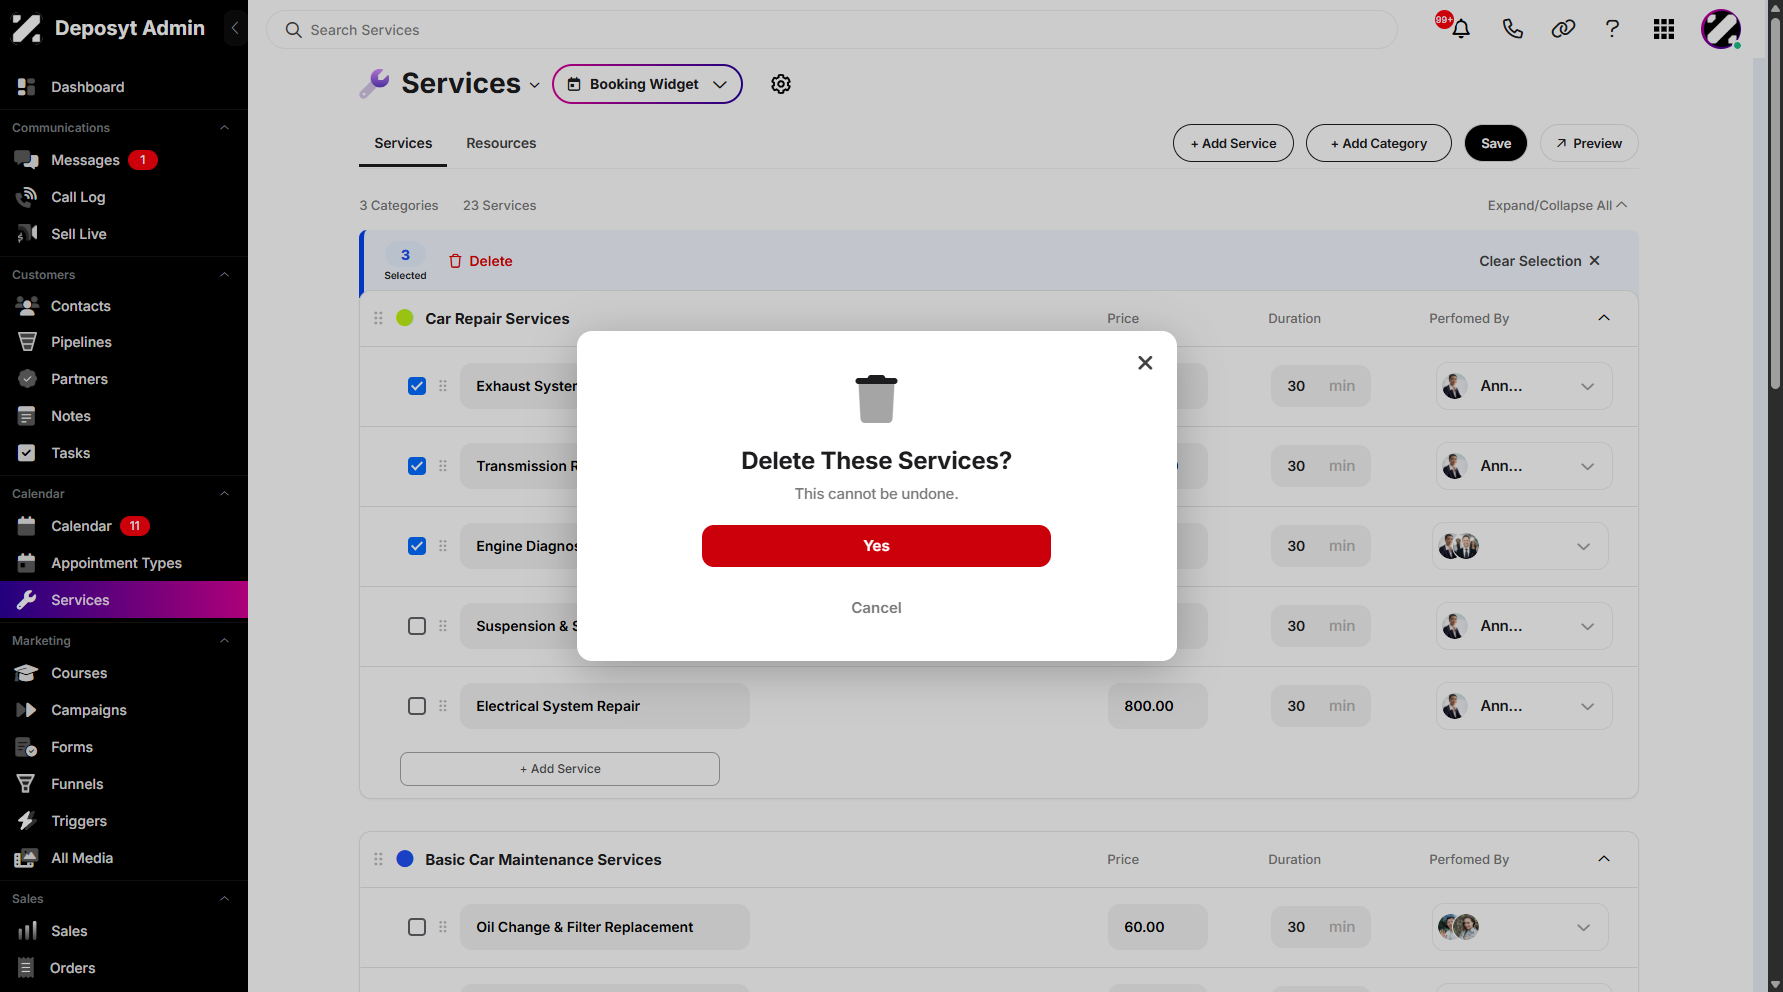Collapse the Car Repair Services category
Image resolution: width=1783 pixels, height=992 pixels.
pyautogui.click(x=1604, y=318)
